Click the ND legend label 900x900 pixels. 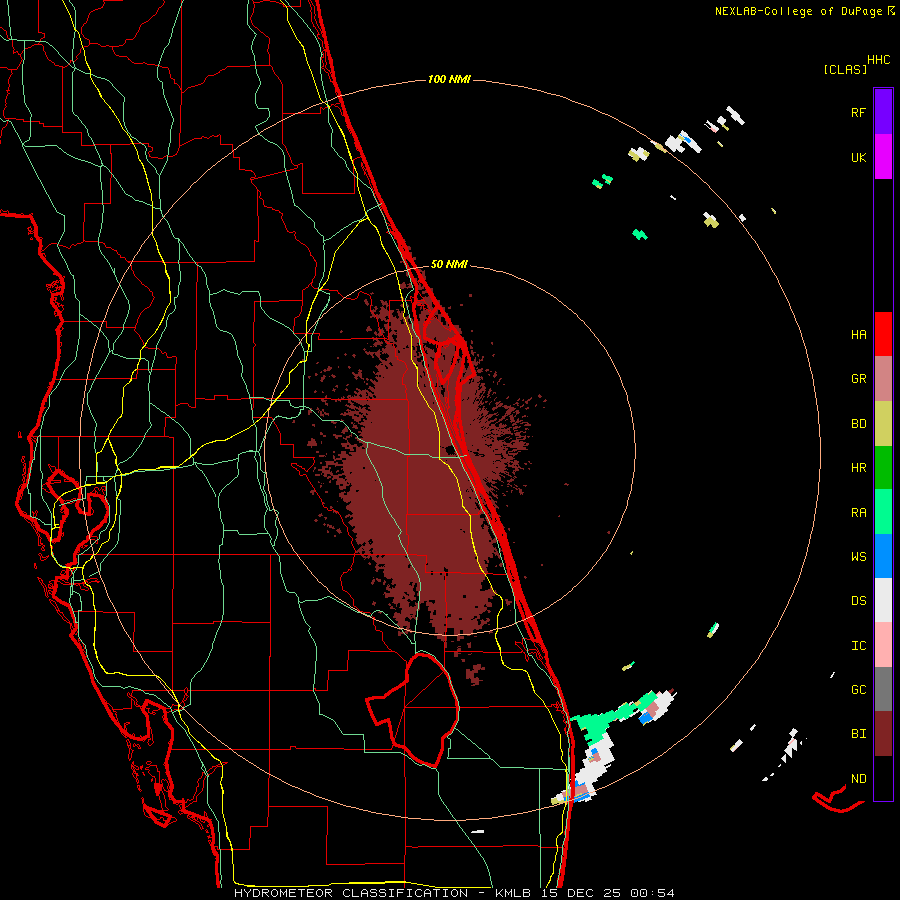tap(858, 779)
